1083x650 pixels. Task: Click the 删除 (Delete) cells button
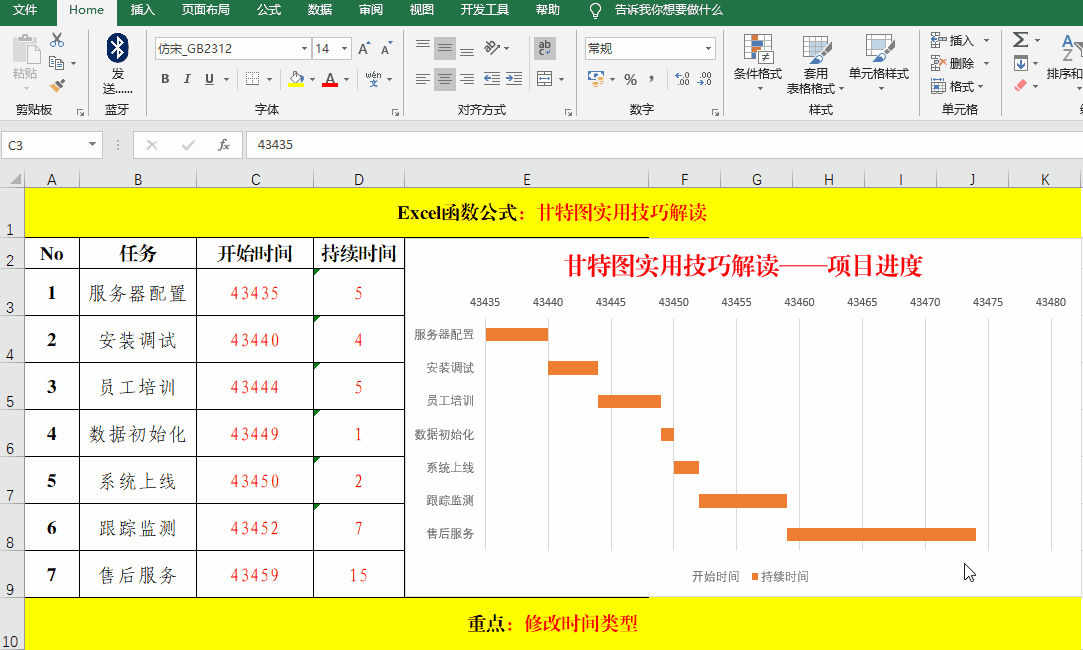coord(959,63)
